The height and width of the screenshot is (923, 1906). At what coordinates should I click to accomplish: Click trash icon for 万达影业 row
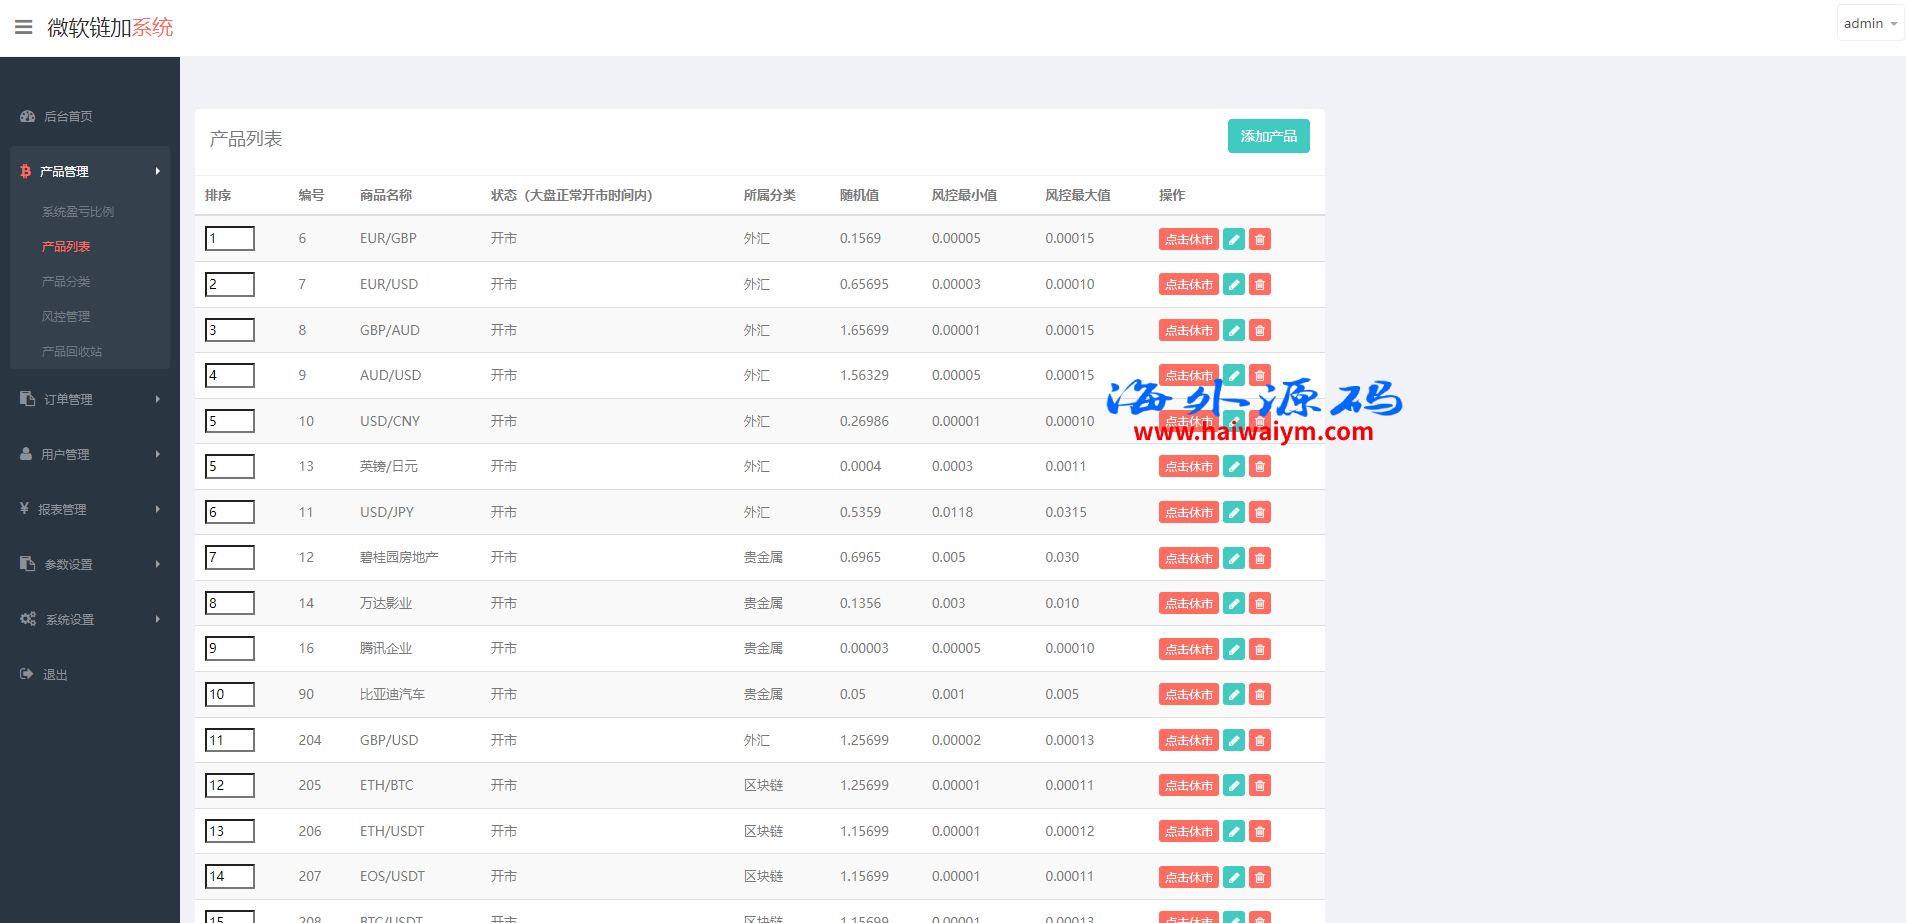point(1260,604)
